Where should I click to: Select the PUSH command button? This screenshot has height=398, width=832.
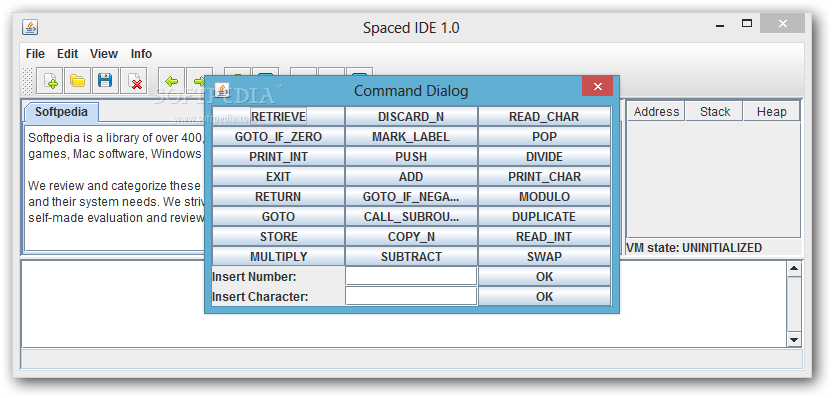pos(411,157)
